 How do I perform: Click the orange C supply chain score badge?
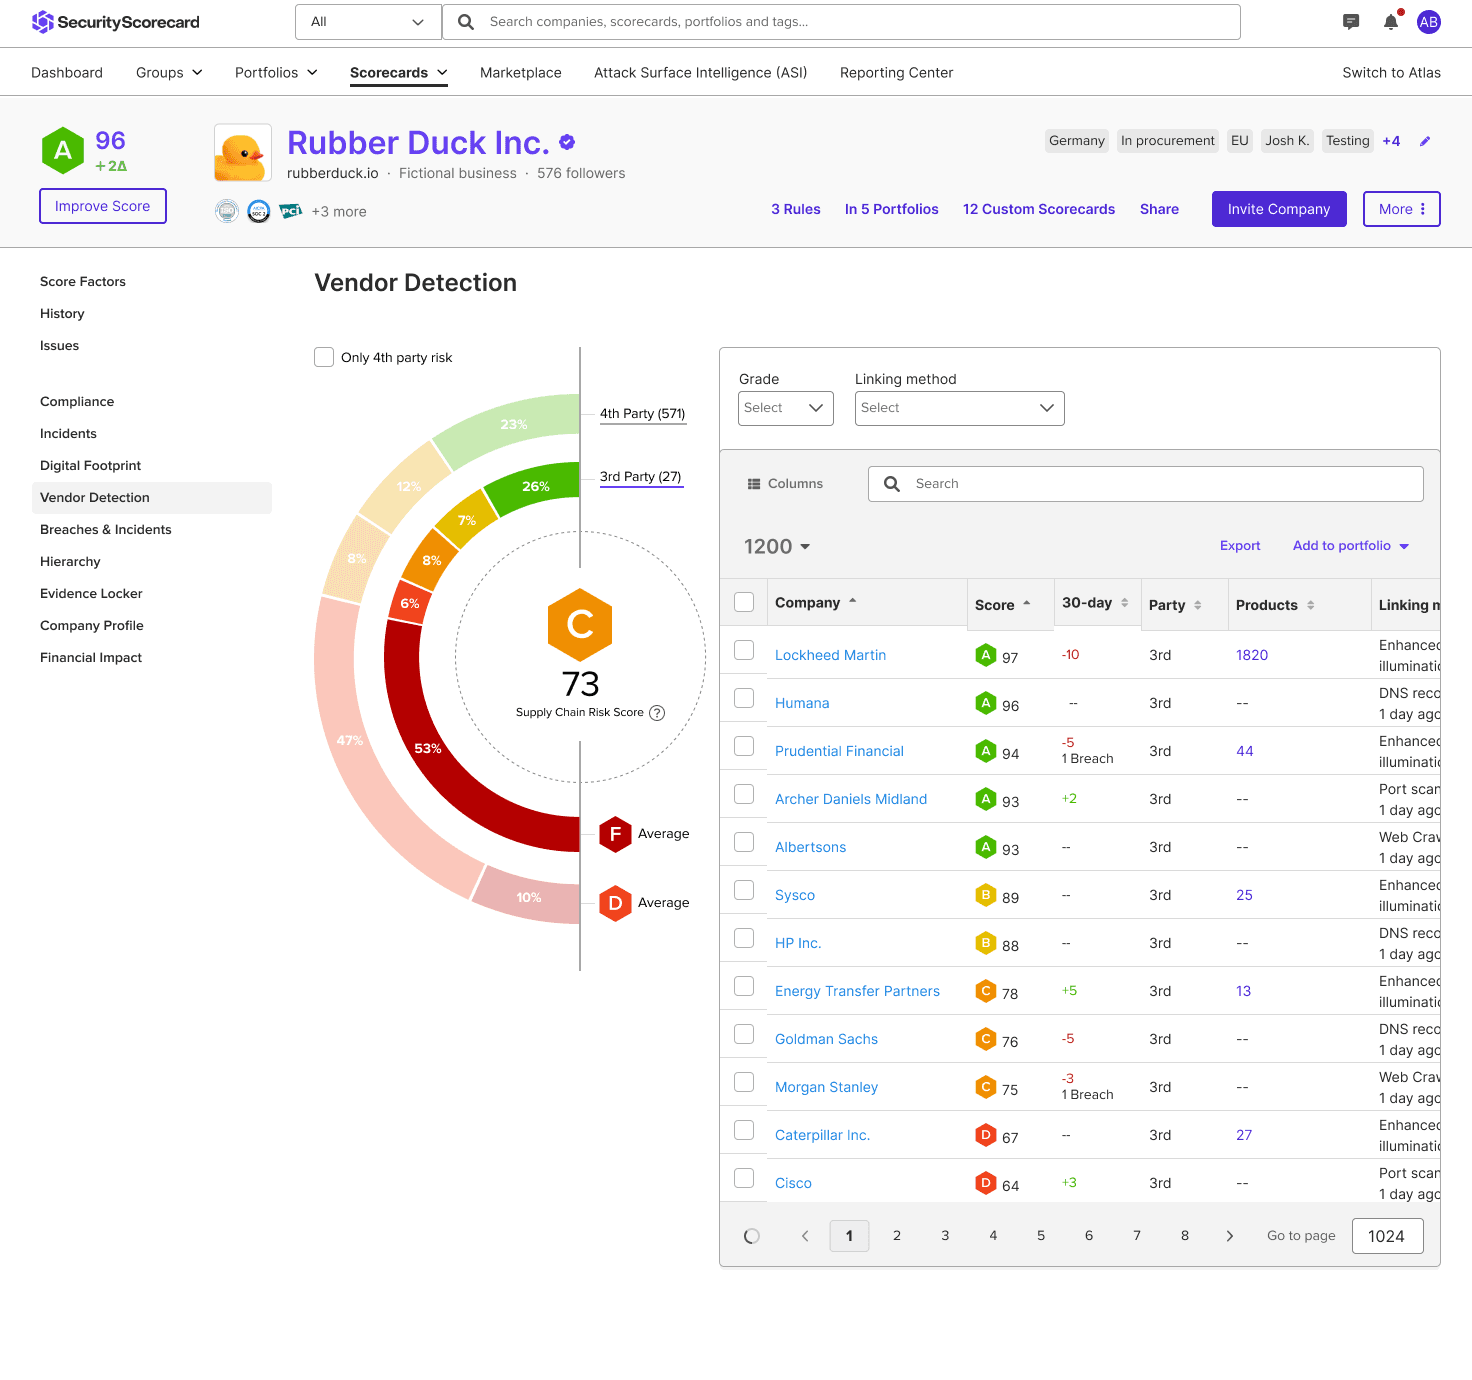tap(580, 626)
